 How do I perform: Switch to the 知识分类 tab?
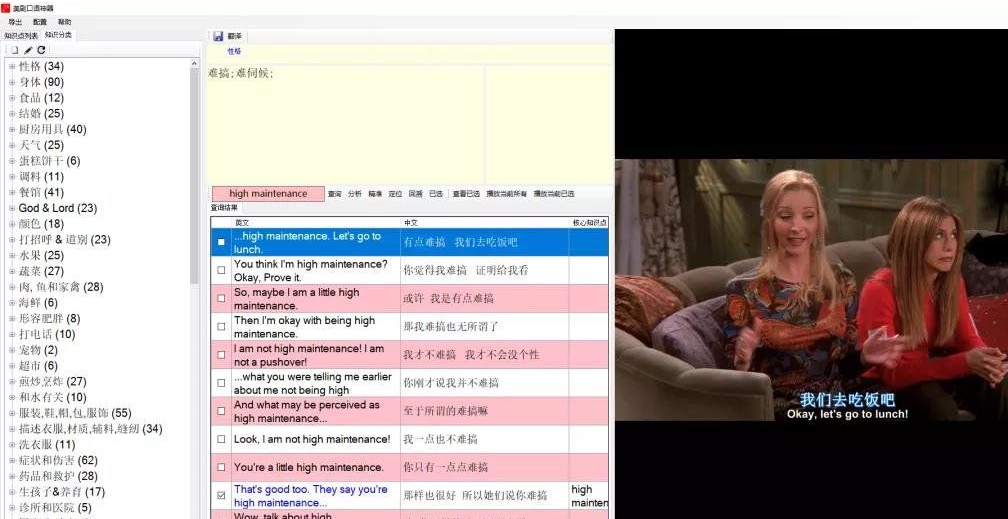(58, 35)
